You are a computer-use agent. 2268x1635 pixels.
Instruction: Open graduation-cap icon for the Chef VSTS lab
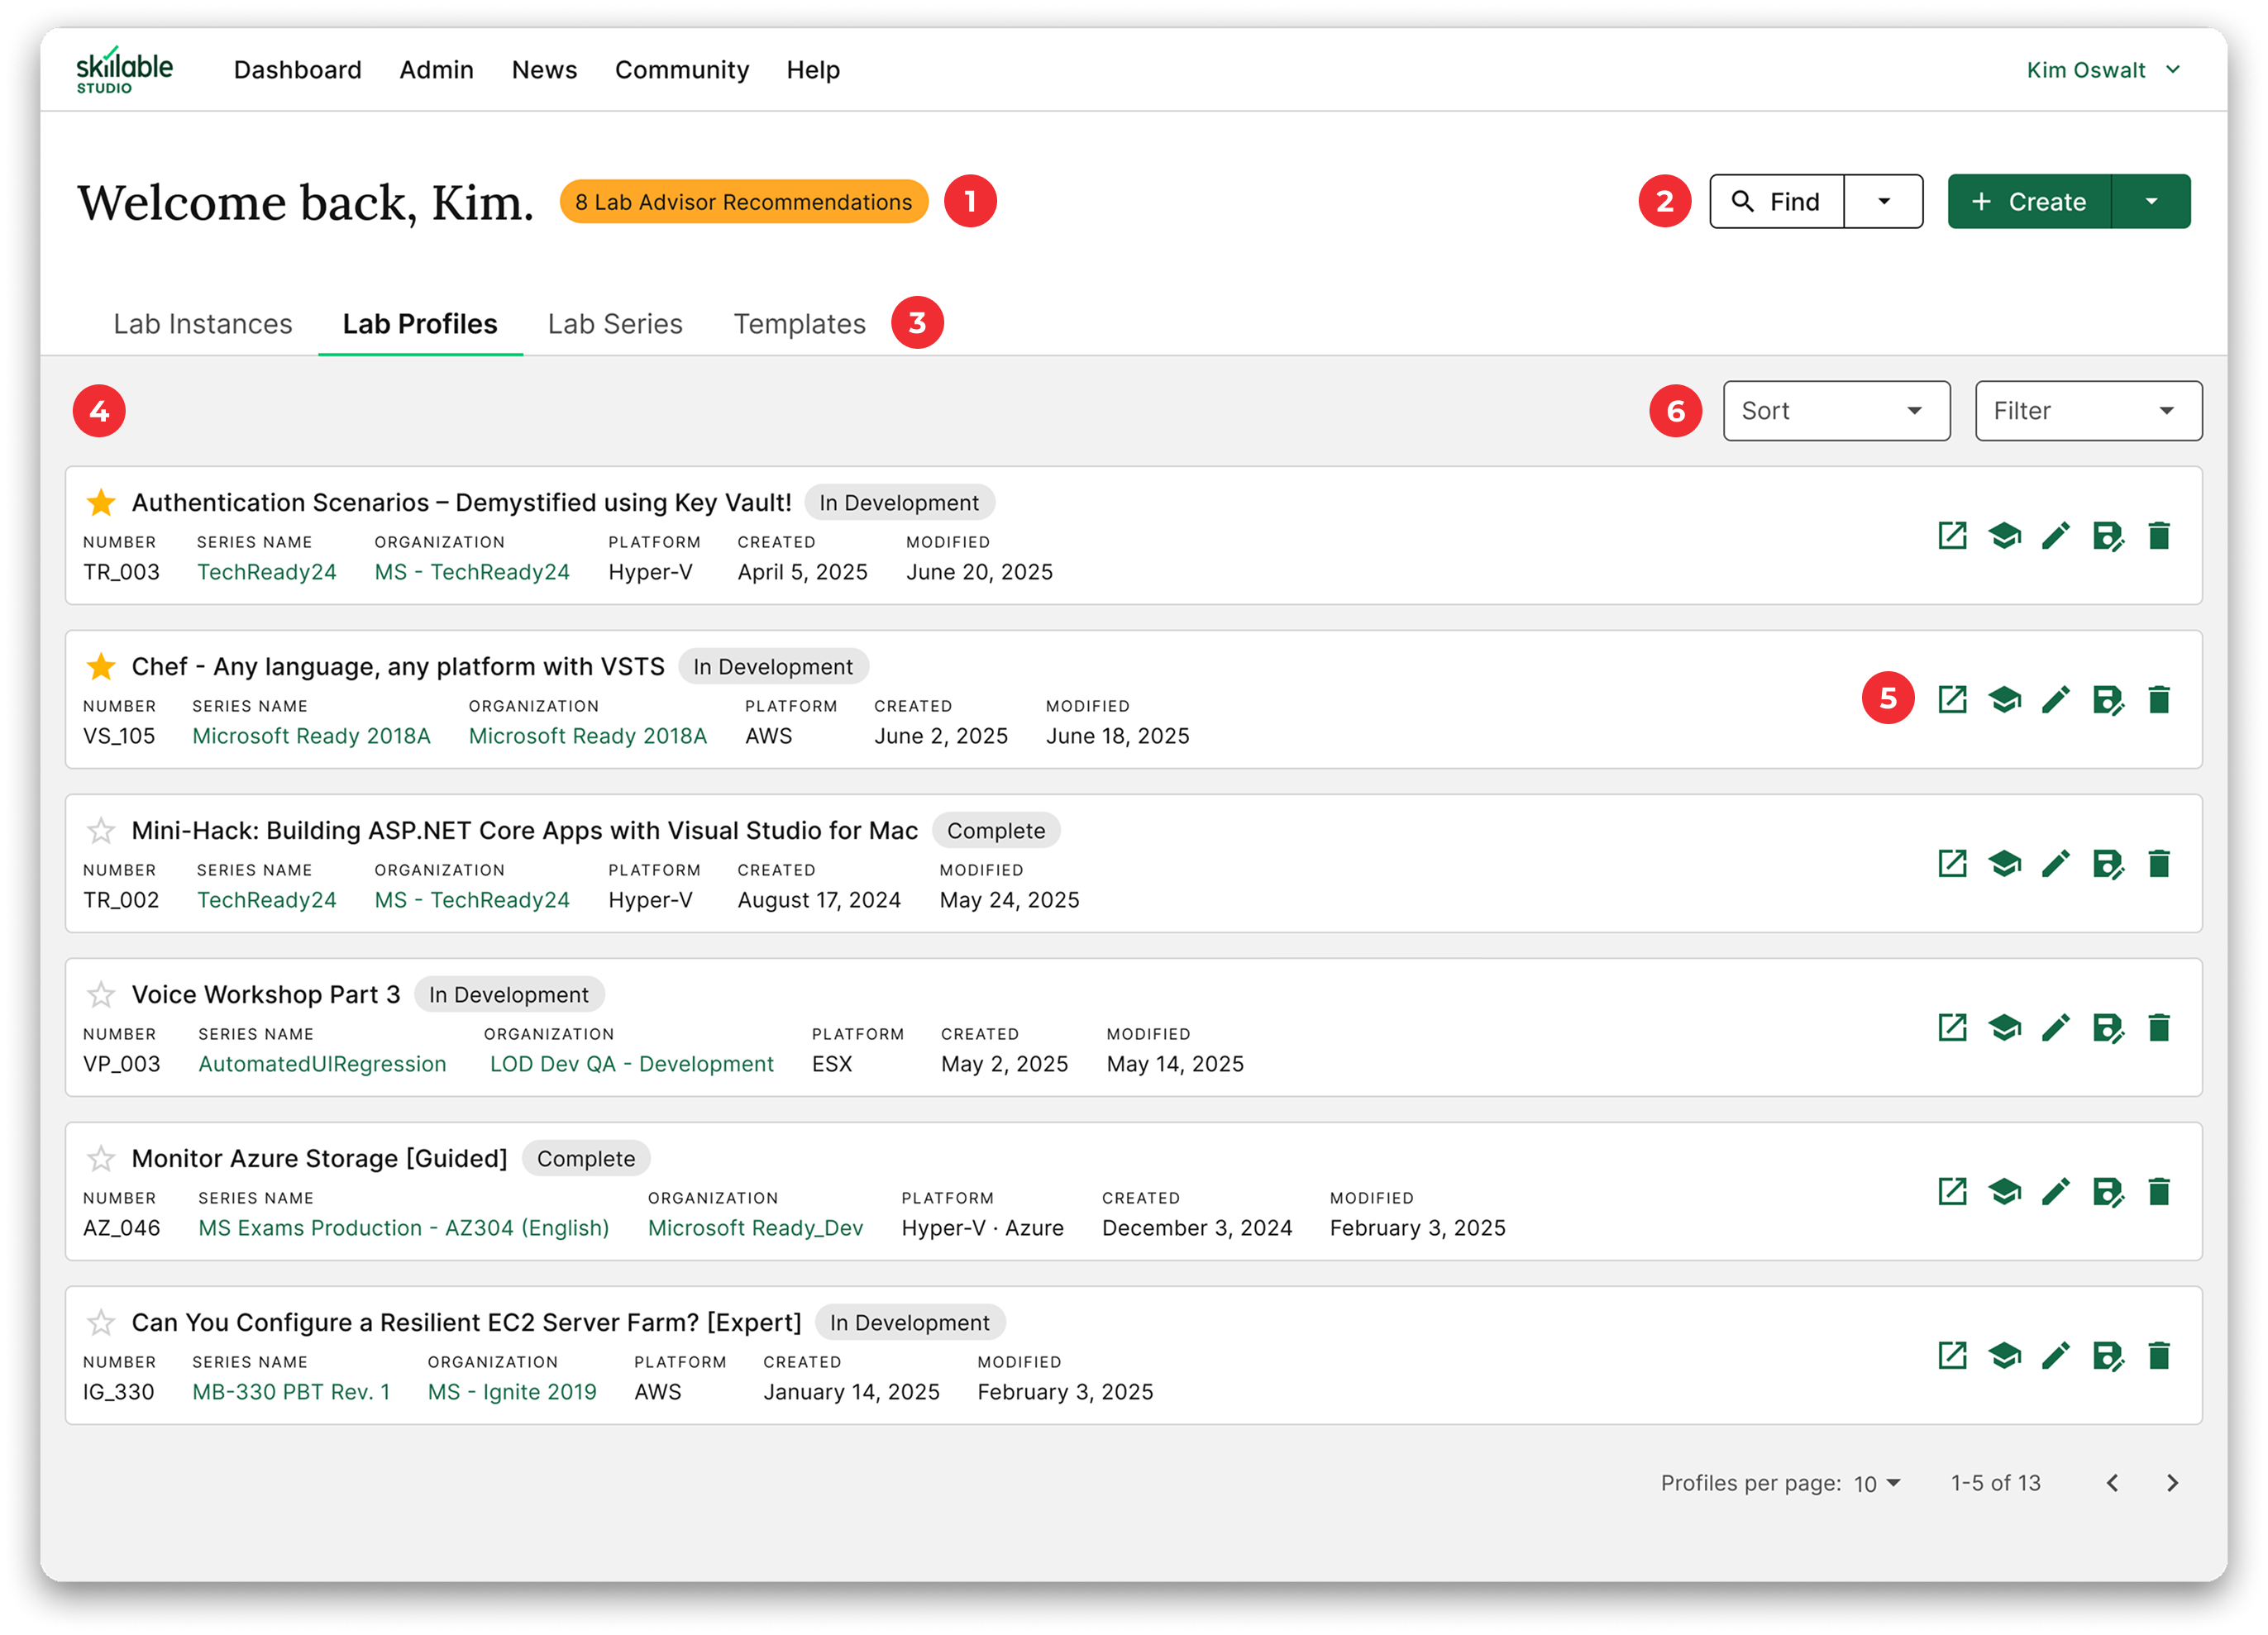coord(2004,700)
